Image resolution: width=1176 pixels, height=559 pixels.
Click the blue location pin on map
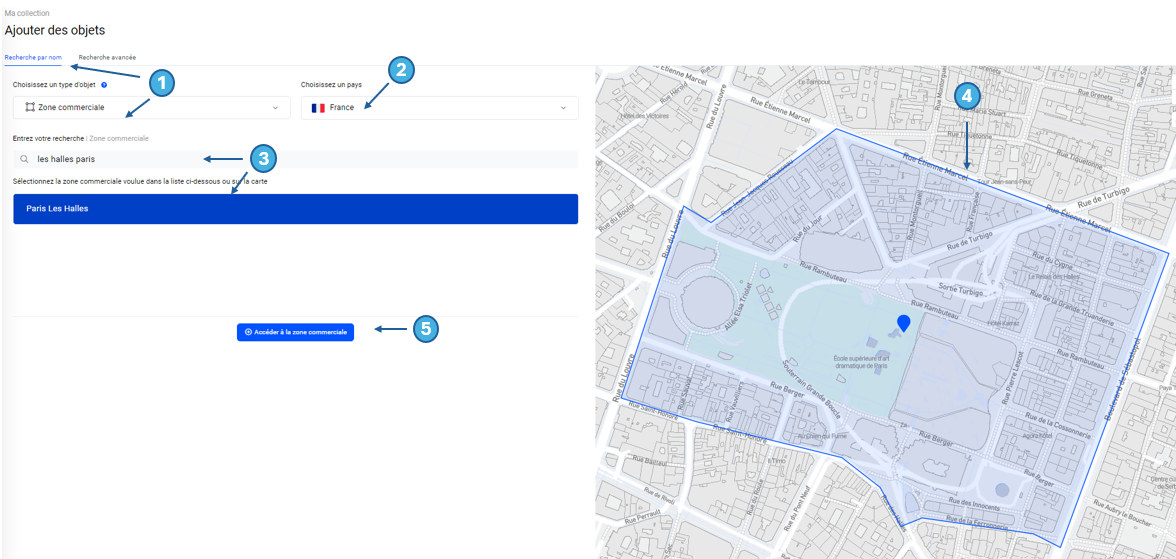[903, 323]
